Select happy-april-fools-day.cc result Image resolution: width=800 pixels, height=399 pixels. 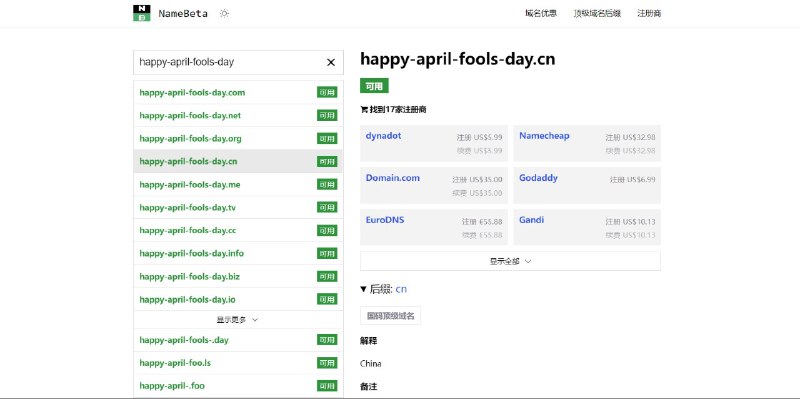pyautogui.click(x=238, y=230)
